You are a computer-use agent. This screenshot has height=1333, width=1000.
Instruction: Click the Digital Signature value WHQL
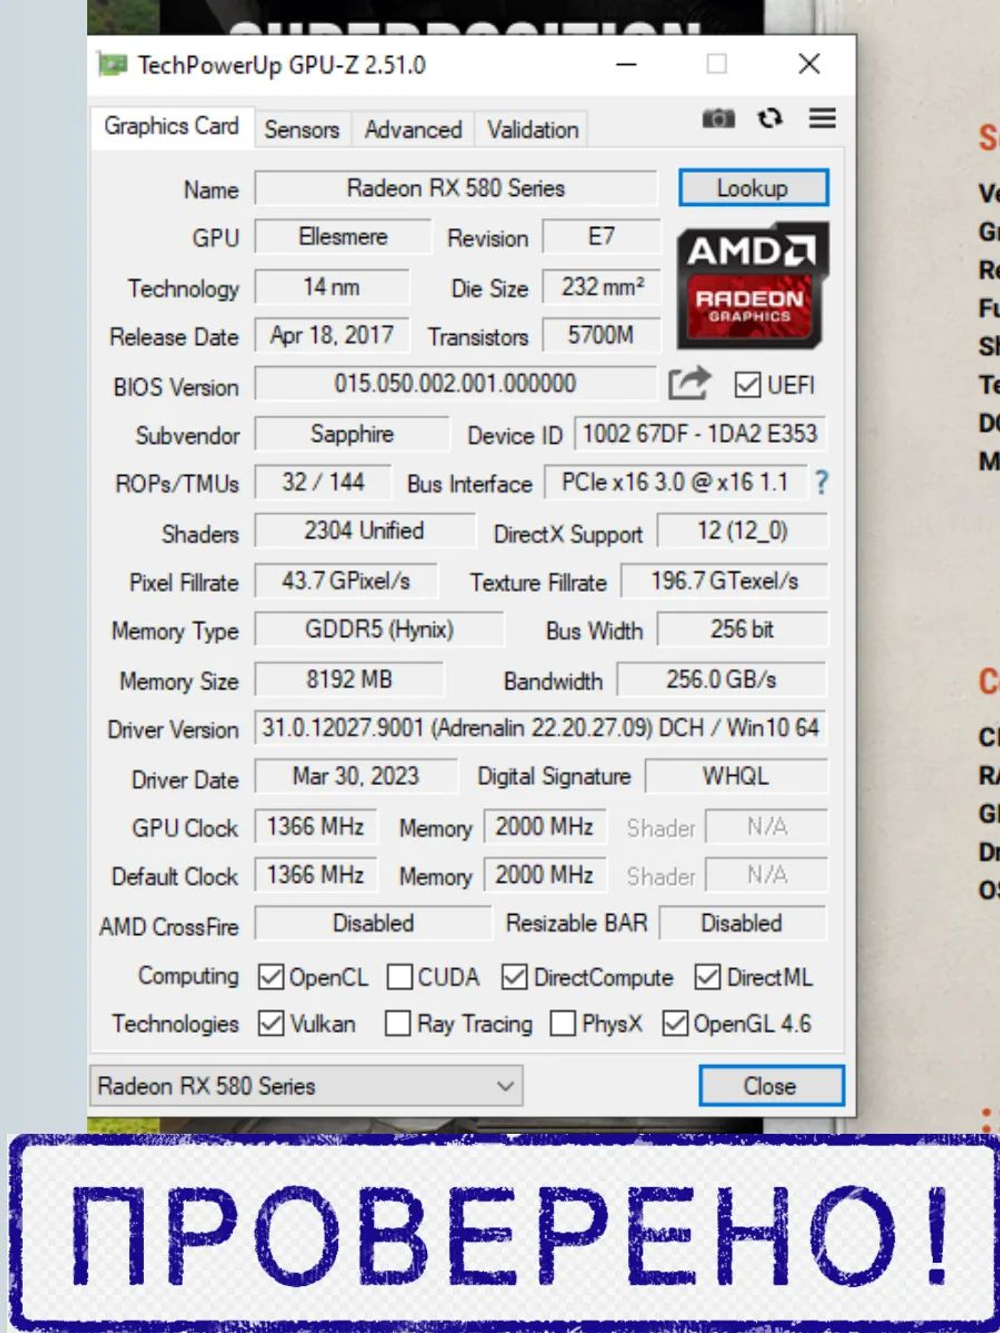[736, 776]
